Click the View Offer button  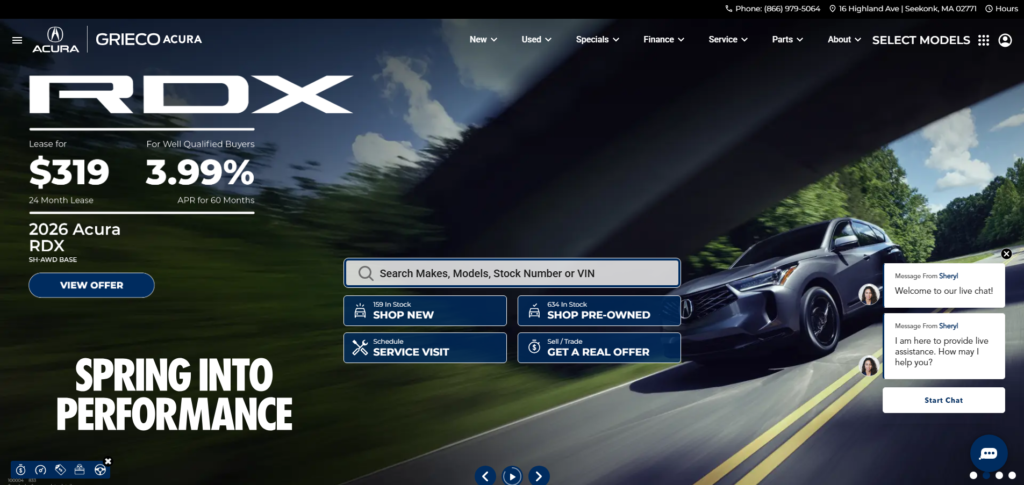click(x=91, y=285)
